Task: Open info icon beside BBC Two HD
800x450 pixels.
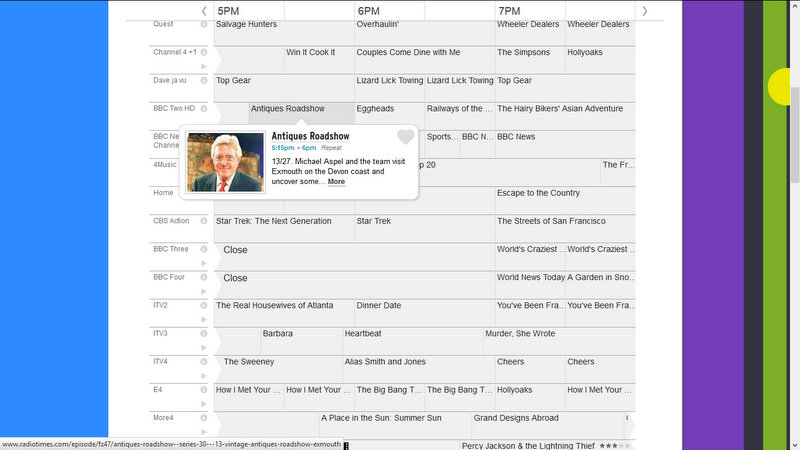Action: point(204,108)
